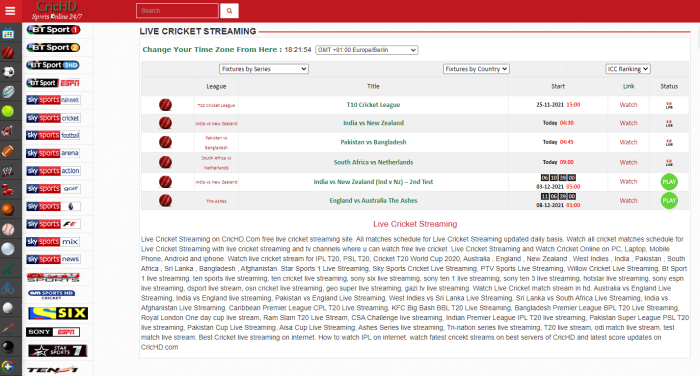Select the golf ball sidebar icon
Screen dimensions: 700x376
pos(8,308)
